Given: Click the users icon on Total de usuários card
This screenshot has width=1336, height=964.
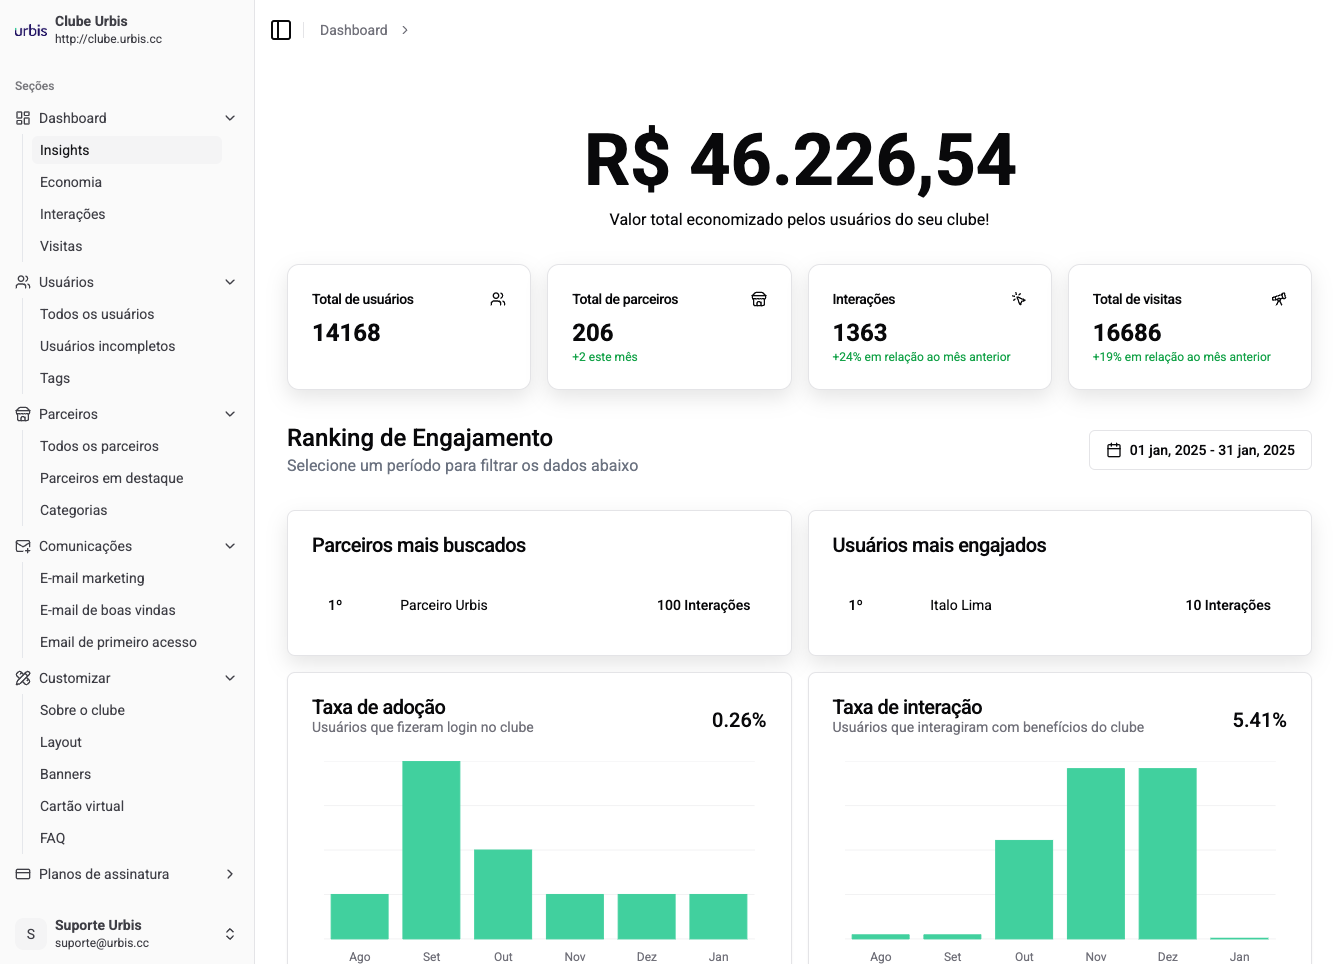Looking at the screenshot, I should [x=498, y=299].
